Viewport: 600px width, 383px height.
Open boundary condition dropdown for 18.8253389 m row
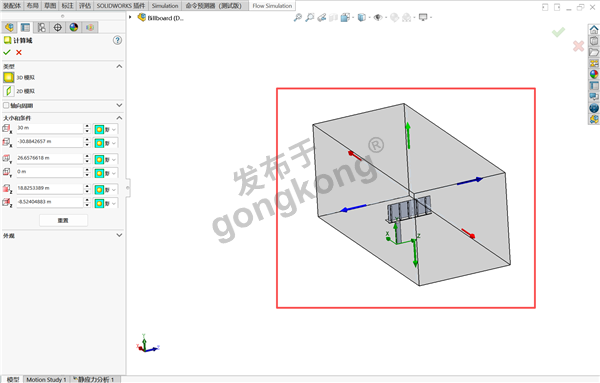[105, 190]
